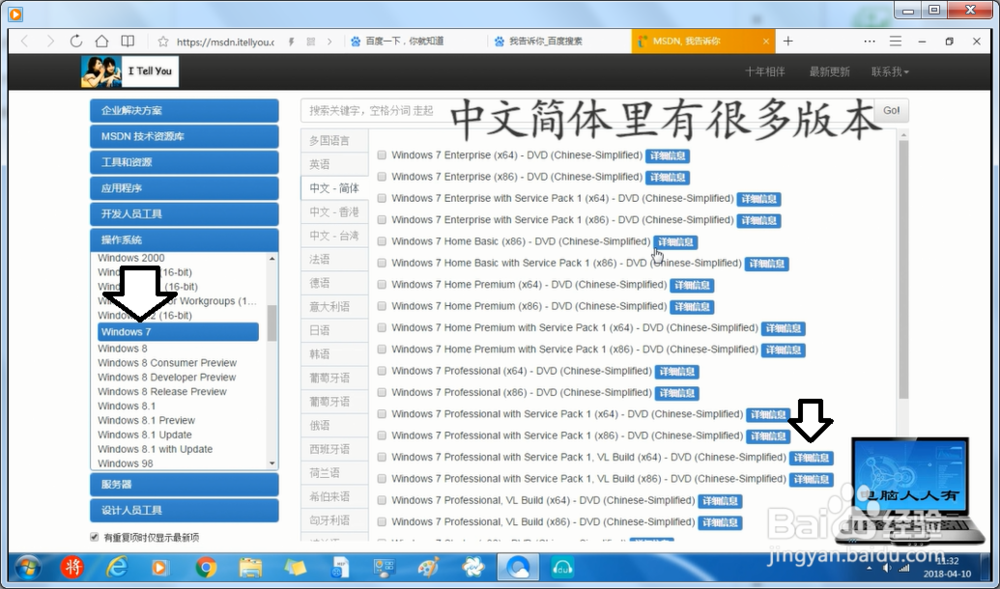Check Windows 7 Home Basic (x86) DVD checkbox

click(x=381, y=241)
